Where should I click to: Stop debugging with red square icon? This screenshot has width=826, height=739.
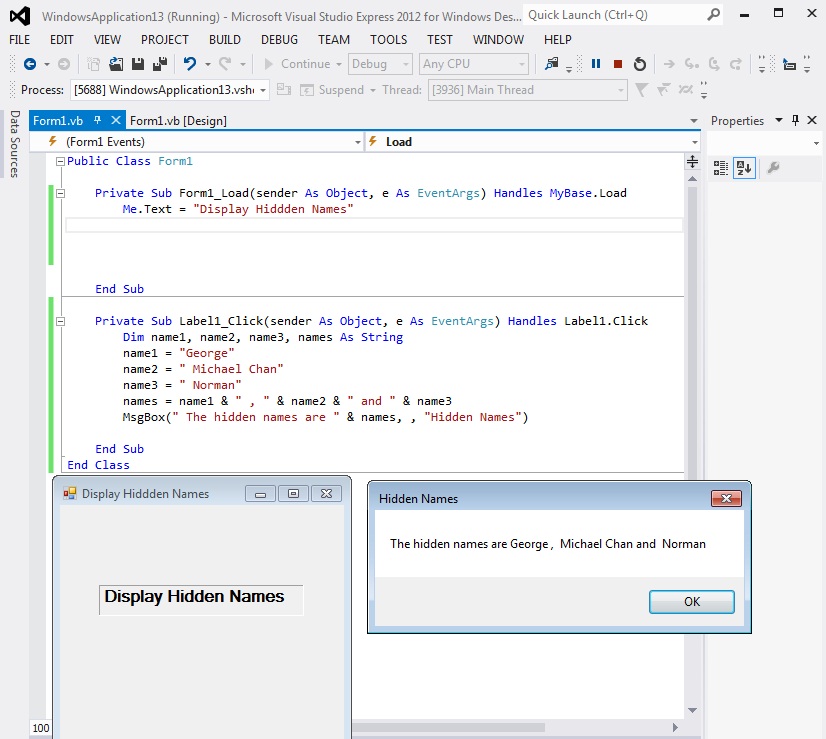pyautogui.click(x=618, y=64)
